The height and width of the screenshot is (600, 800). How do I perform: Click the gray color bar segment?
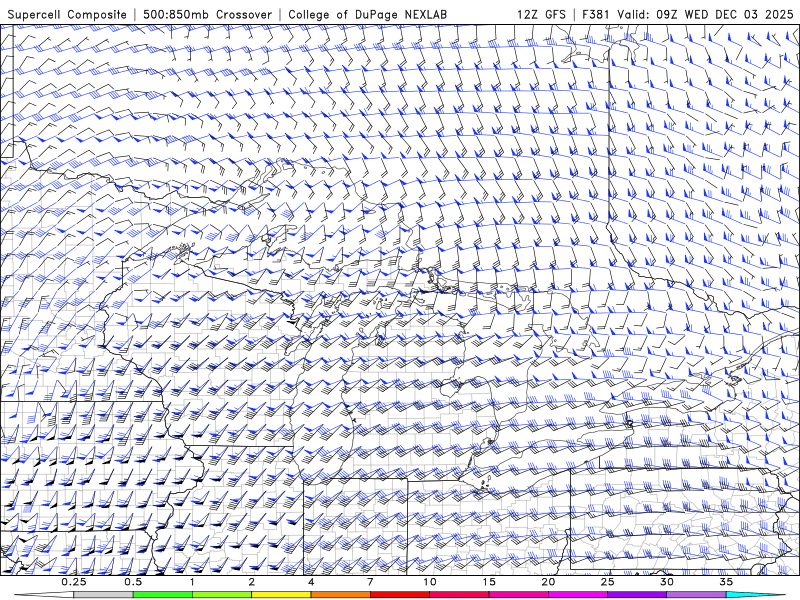pyautogui.click(x=104, y=595)
